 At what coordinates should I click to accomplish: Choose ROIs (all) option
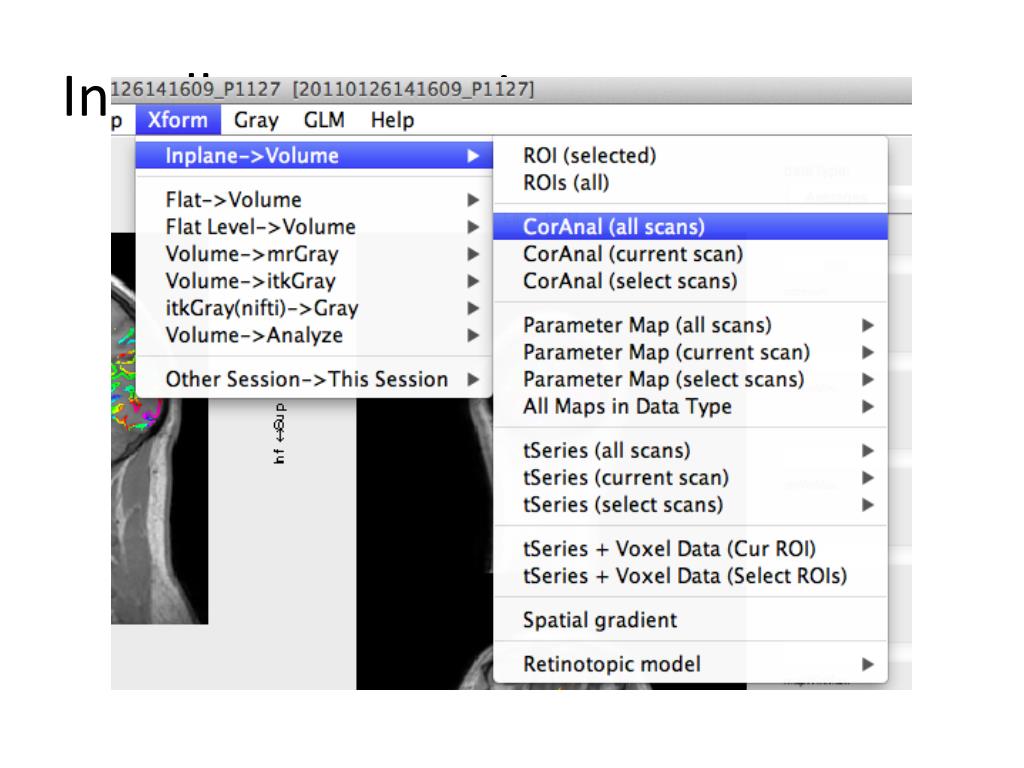point(690,183)
